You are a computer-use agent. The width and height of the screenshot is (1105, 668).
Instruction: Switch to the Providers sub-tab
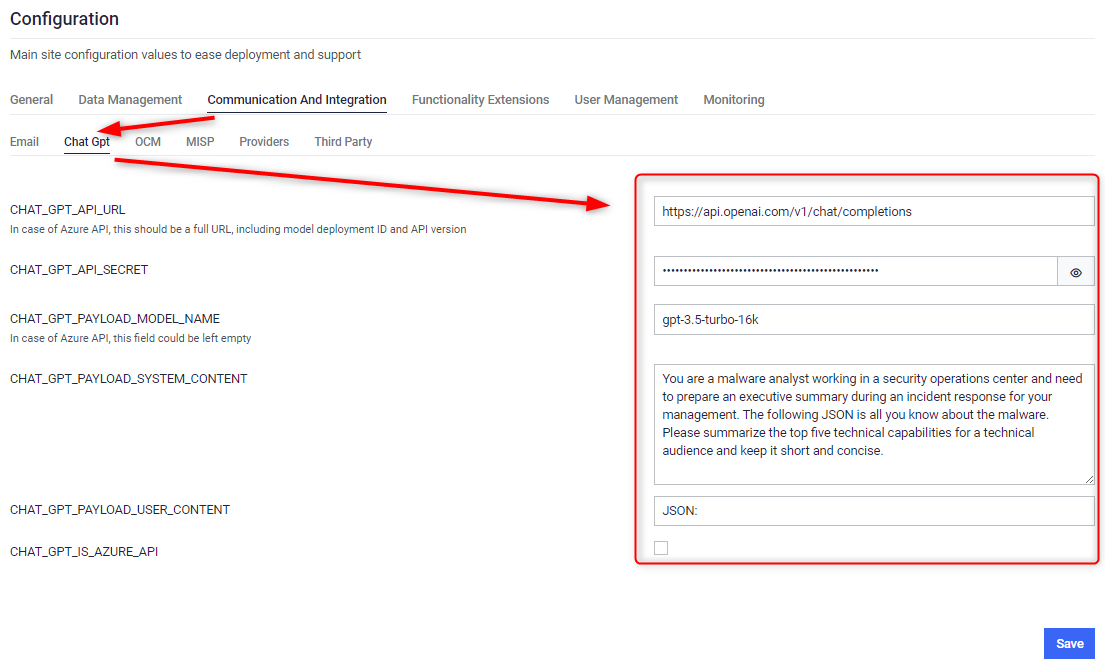tap(264, 142)
